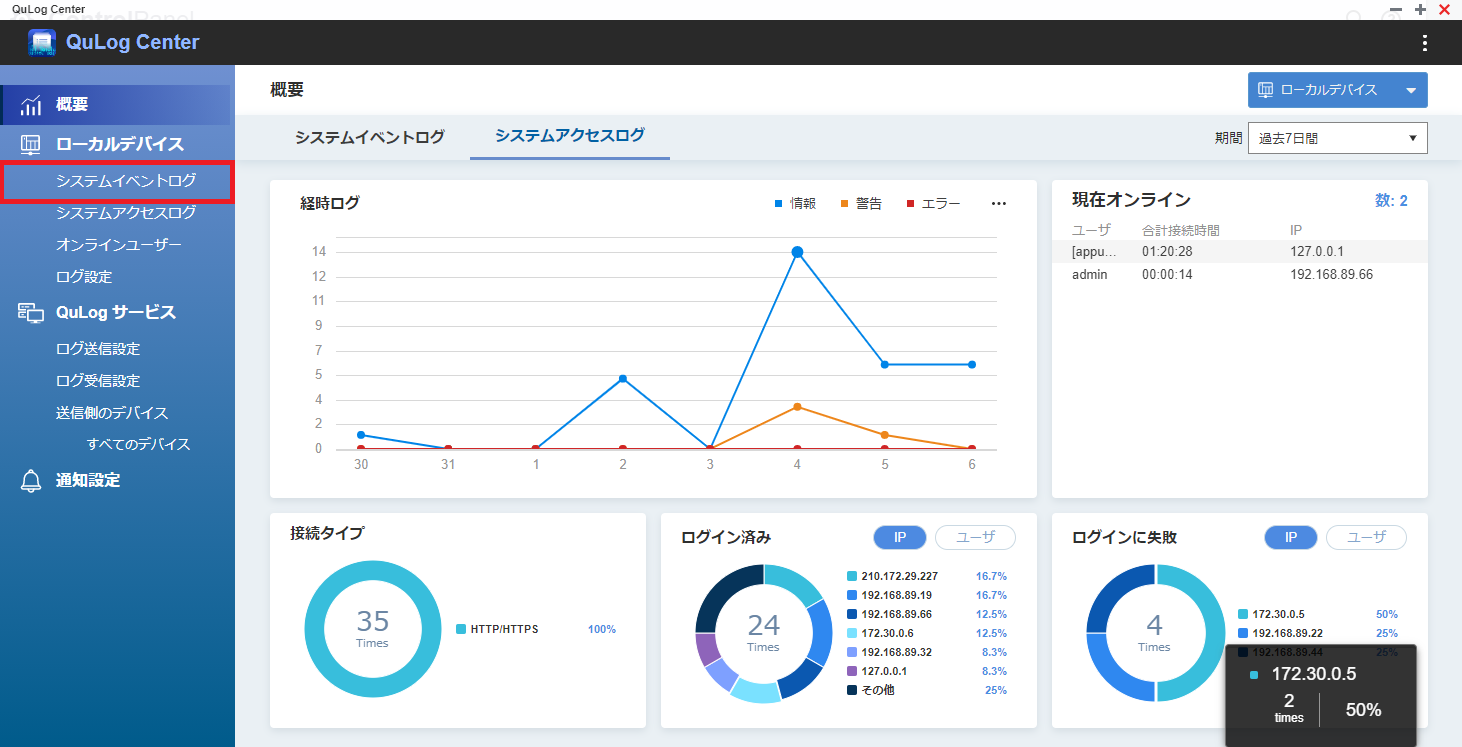
Task: Click the 情報 data point at day 2
Action: pos(623,379)
